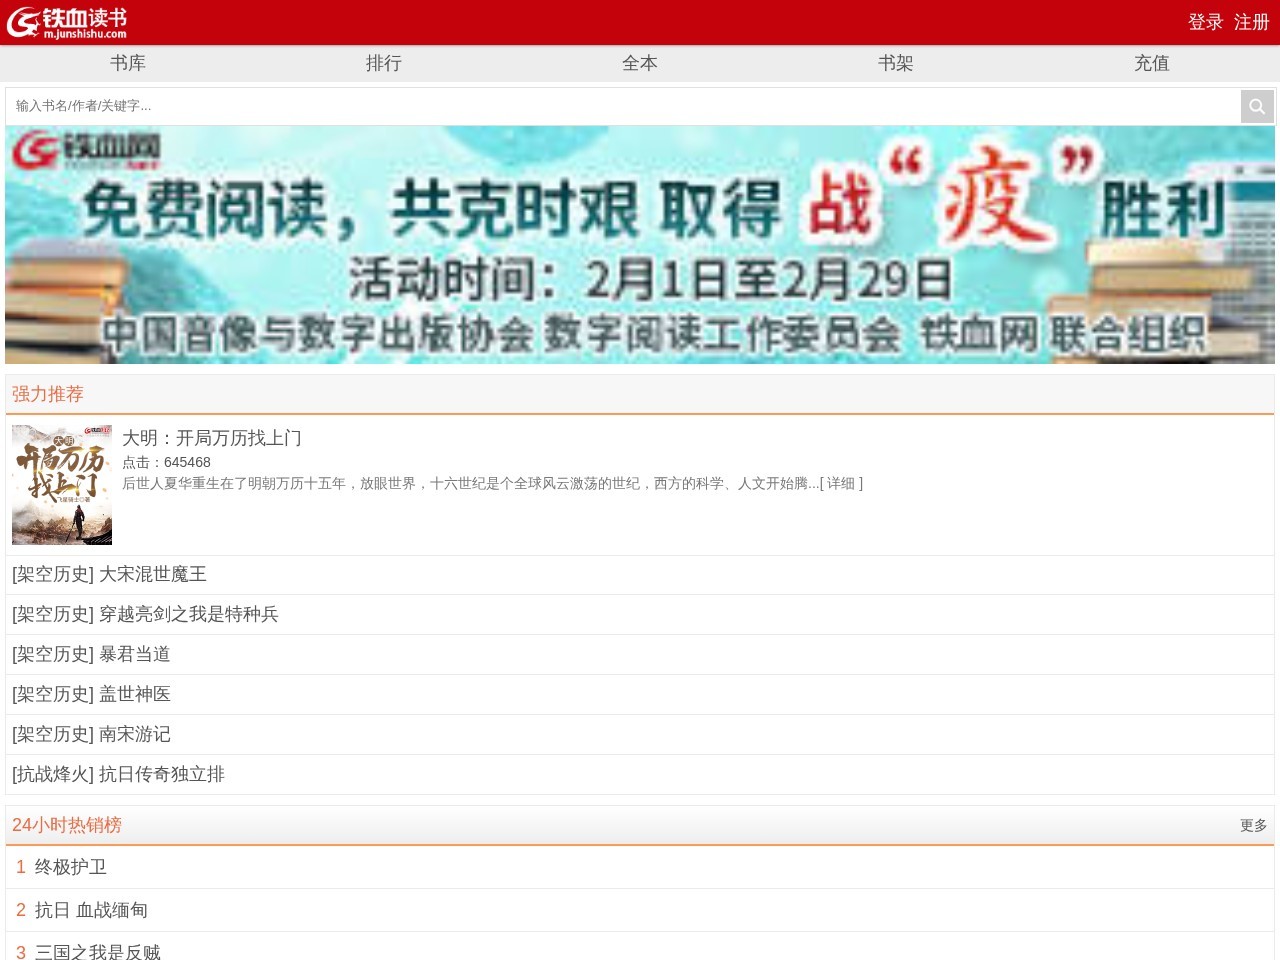The width and height of the screenshot is (1280, 960).
Task: Click the search input field
Action: point(400,106)
